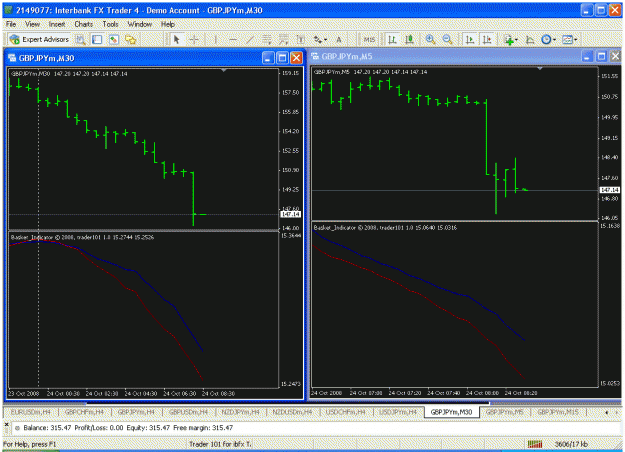This screenshot has width=625, height=452.
Task: Click the Basket_Indicator label in M5 window
Action: coord(385,228)
